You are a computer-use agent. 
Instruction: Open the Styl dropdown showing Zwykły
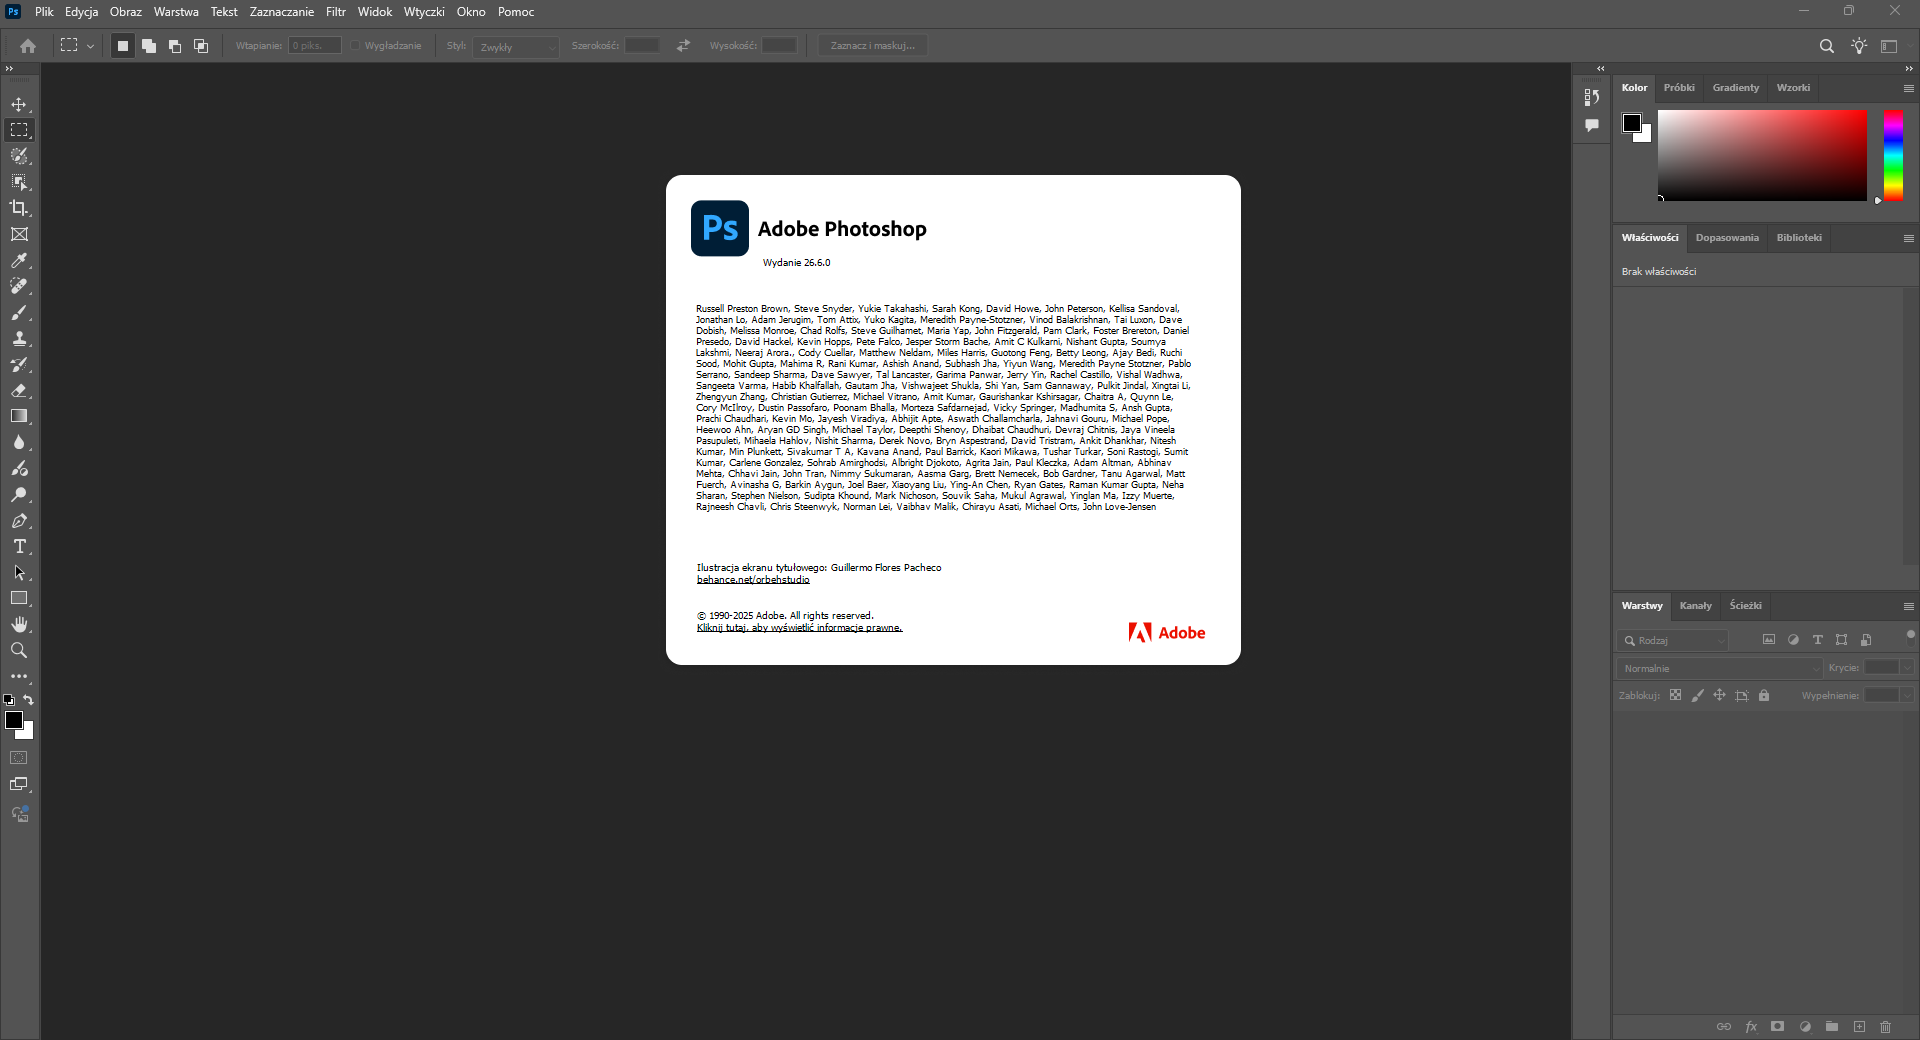[516, 46]
